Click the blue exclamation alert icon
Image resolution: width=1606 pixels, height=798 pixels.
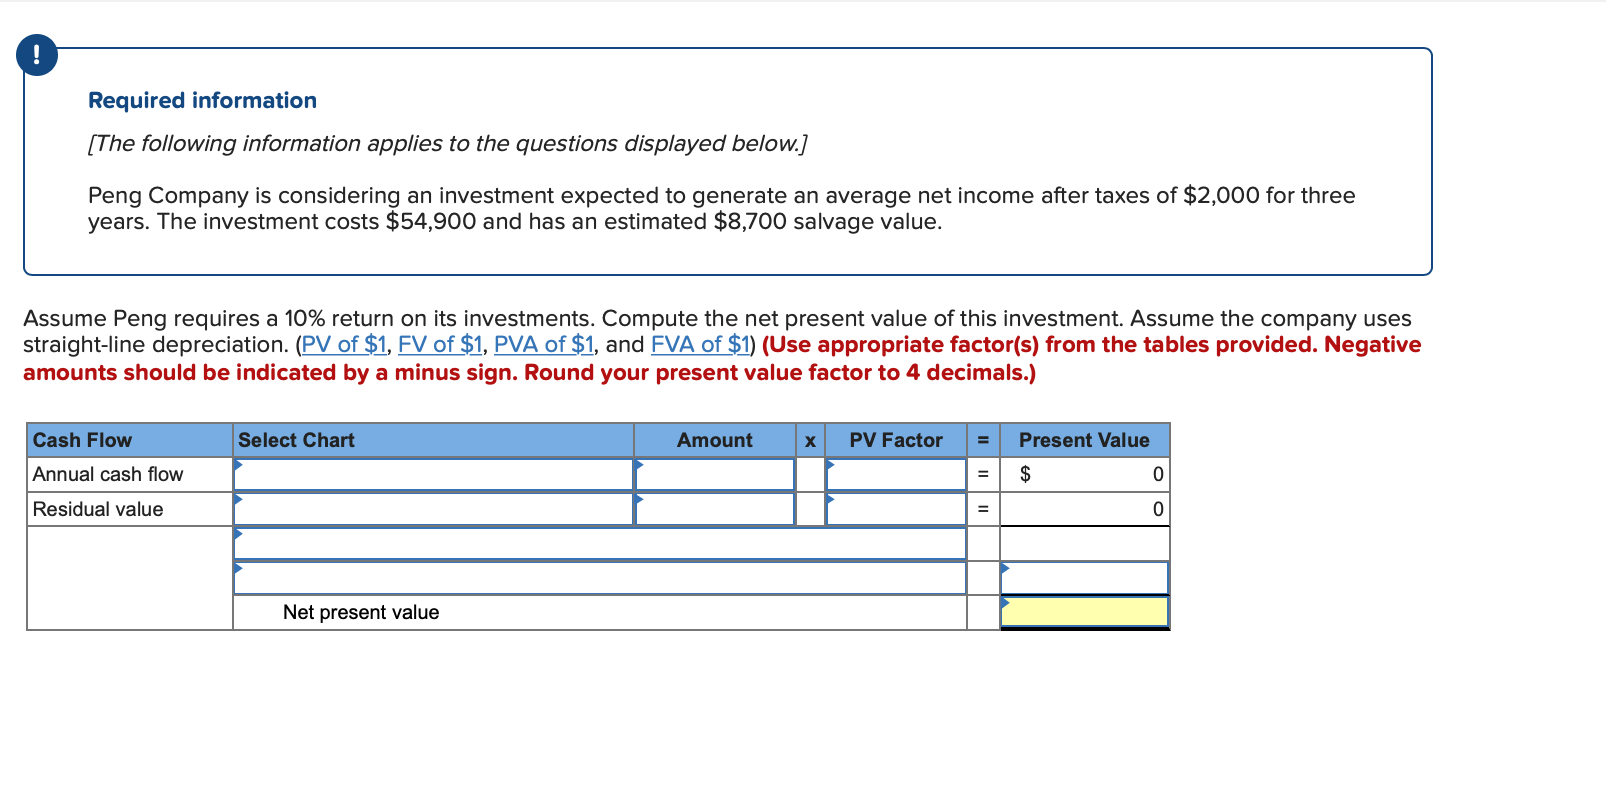37,55
